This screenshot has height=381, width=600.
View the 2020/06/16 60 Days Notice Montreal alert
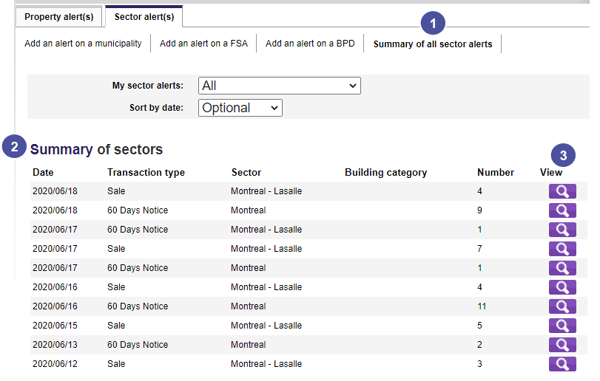562,306
